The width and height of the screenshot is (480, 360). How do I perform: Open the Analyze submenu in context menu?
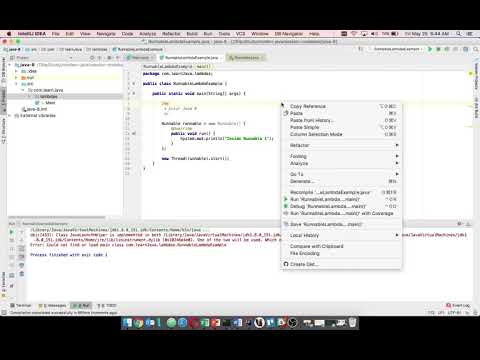point(342,163)
